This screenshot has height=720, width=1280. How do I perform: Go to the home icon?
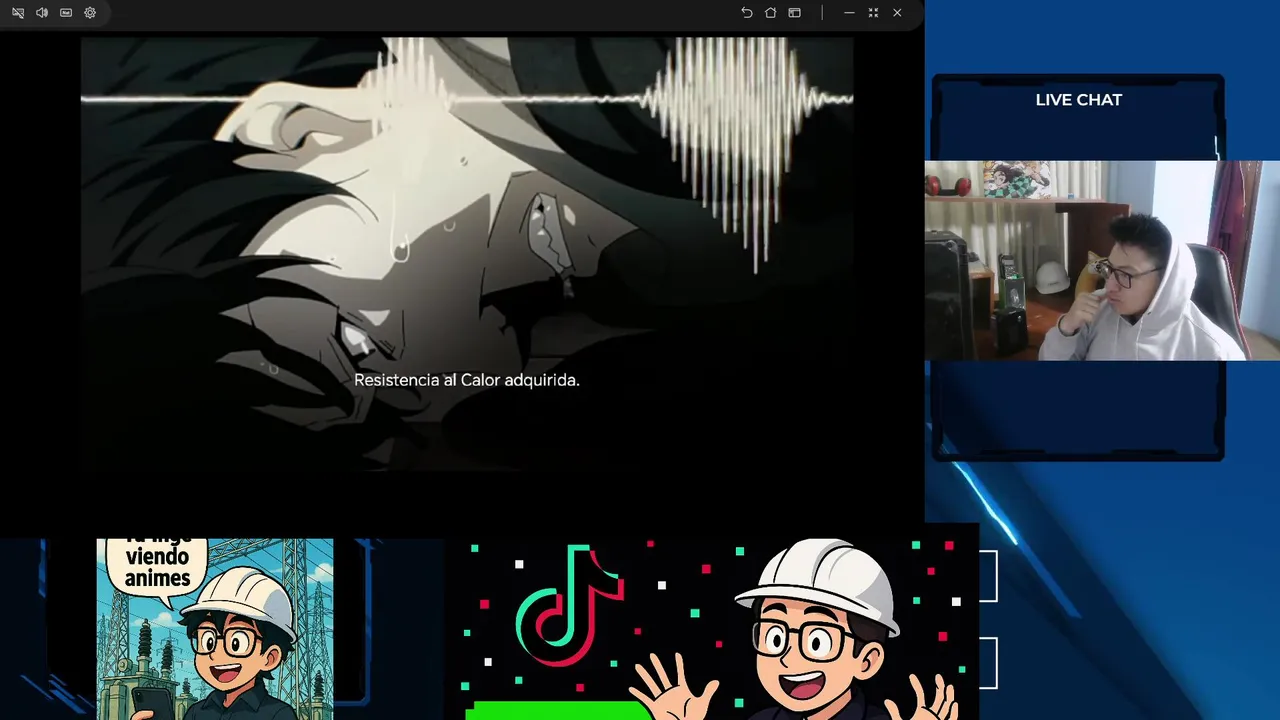click(770, 13)
